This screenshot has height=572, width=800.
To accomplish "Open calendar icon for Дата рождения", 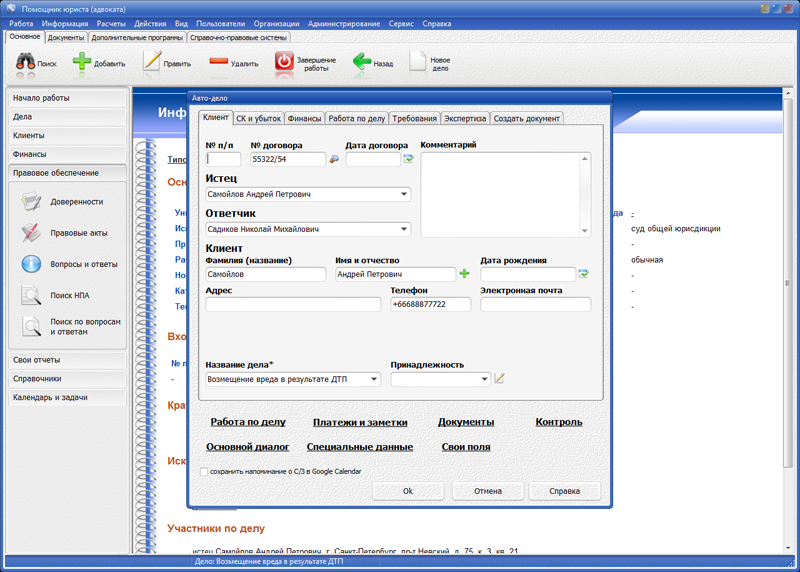I will click(584, 274).
